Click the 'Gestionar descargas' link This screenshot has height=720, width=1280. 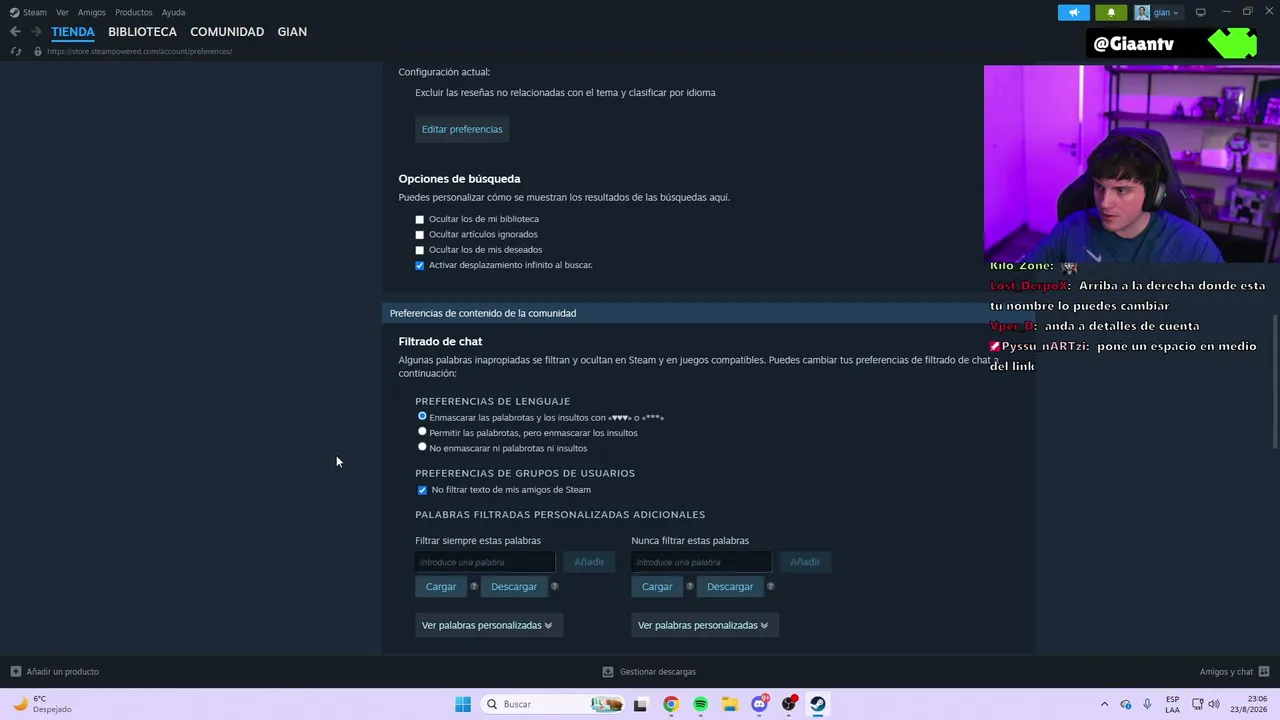coord(658,672)
